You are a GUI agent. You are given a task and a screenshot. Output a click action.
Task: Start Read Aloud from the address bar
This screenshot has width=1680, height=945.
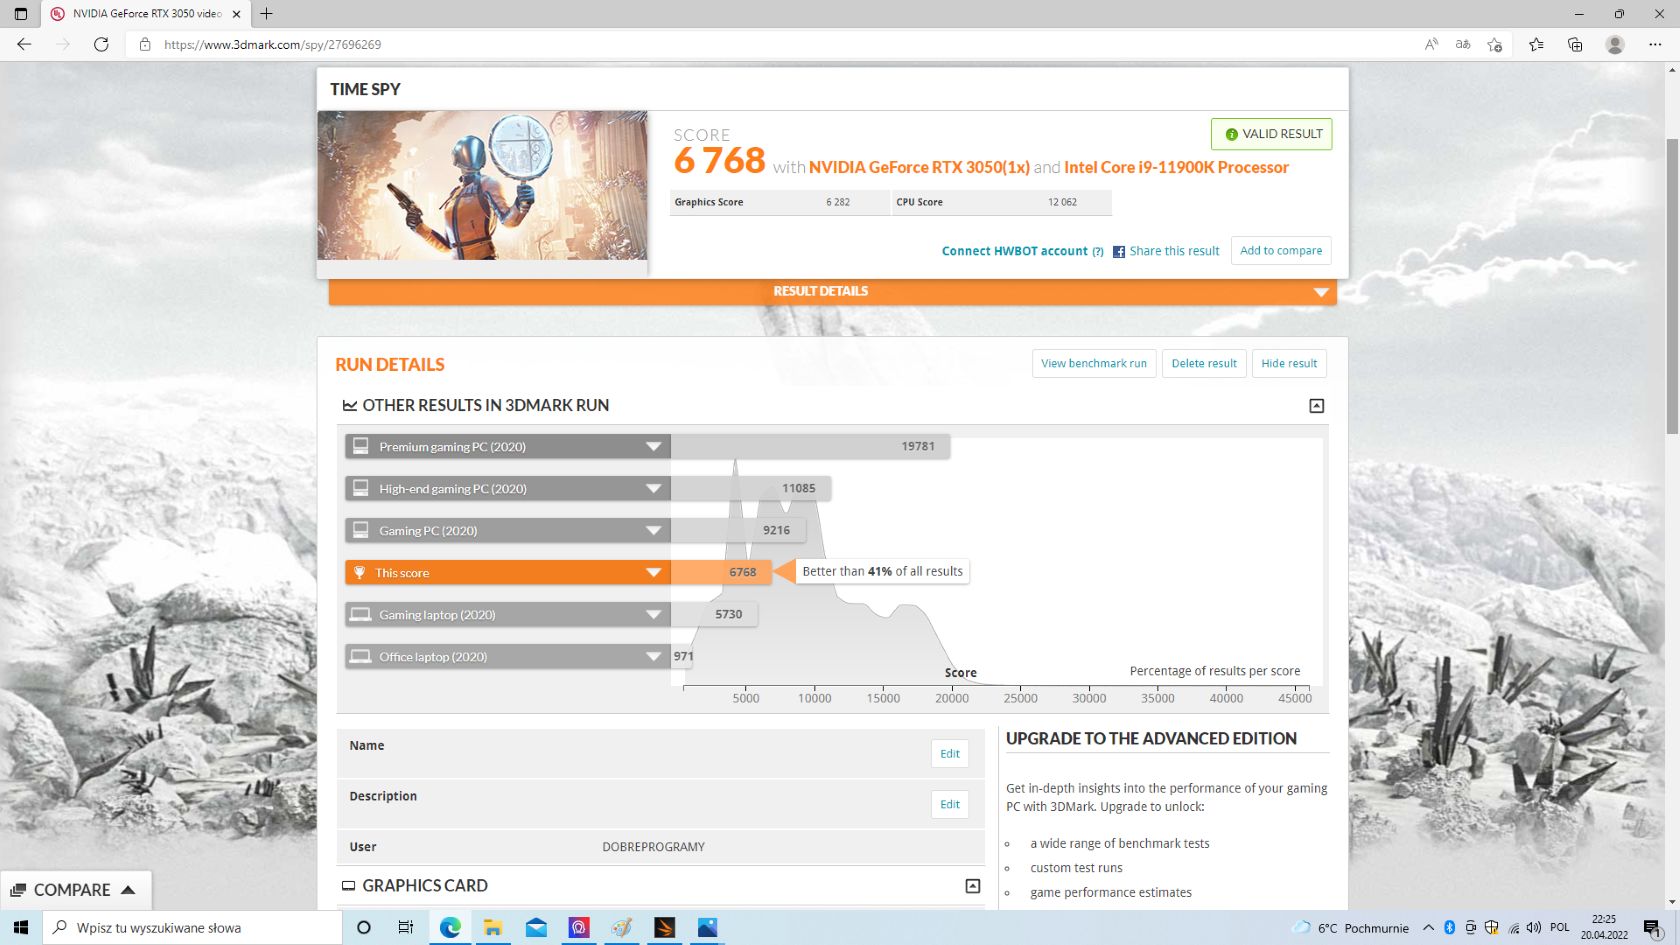pos(1431,44)
